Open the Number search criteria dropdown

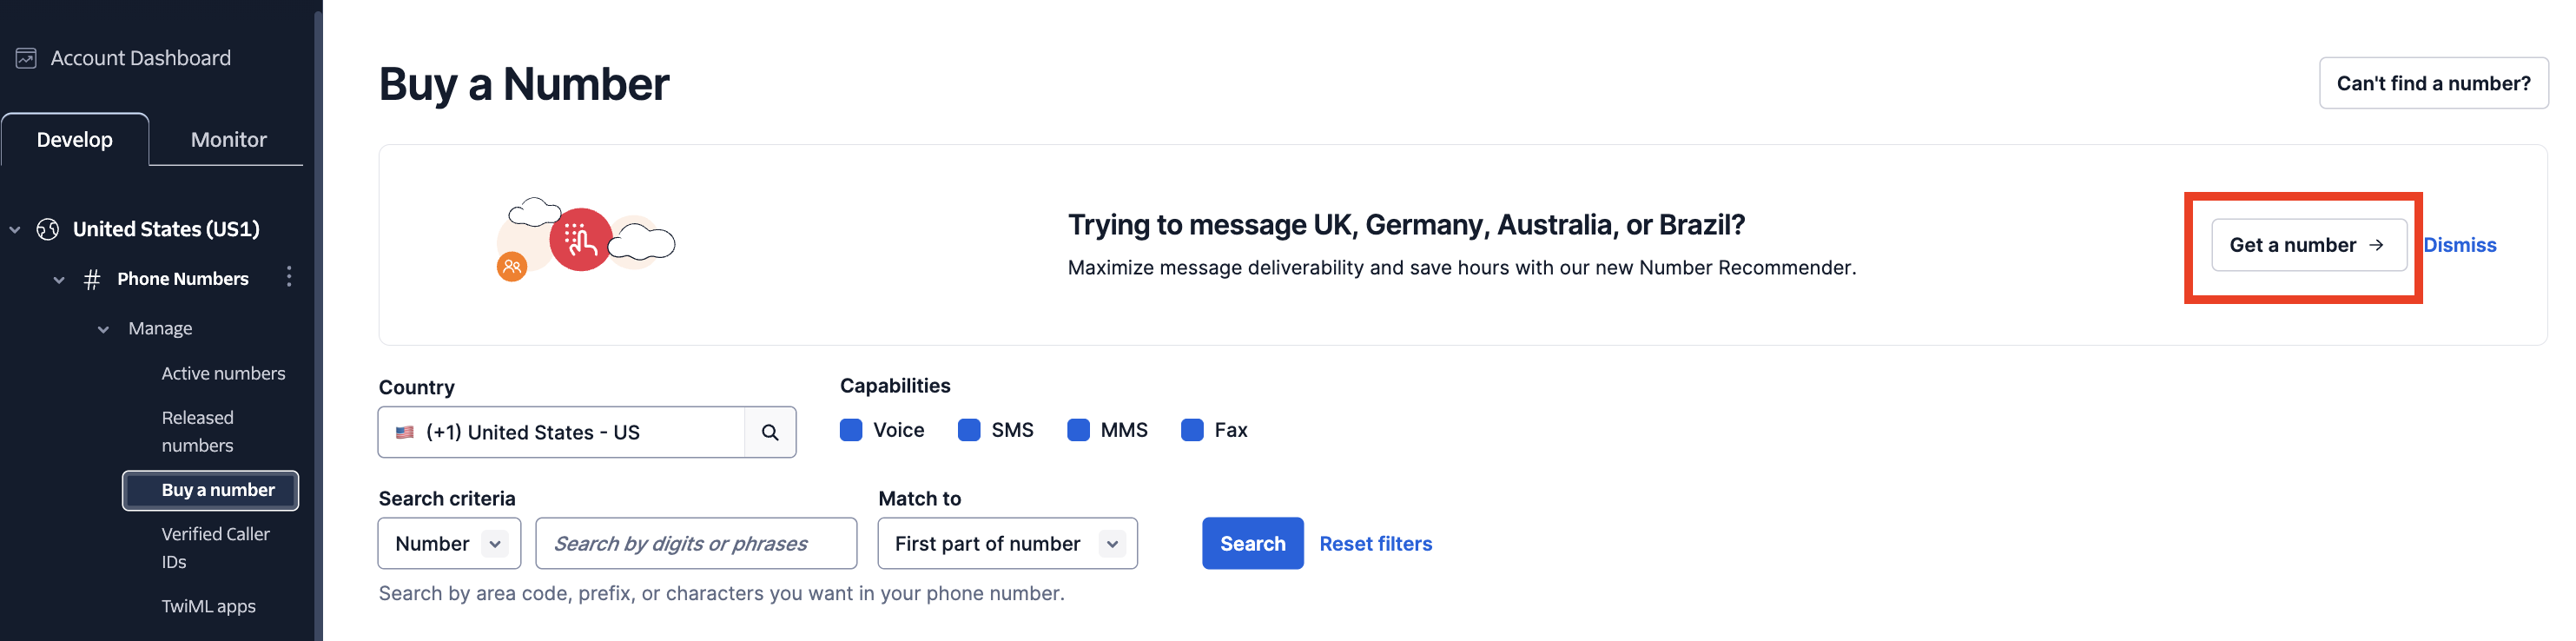tap(449, 543)
